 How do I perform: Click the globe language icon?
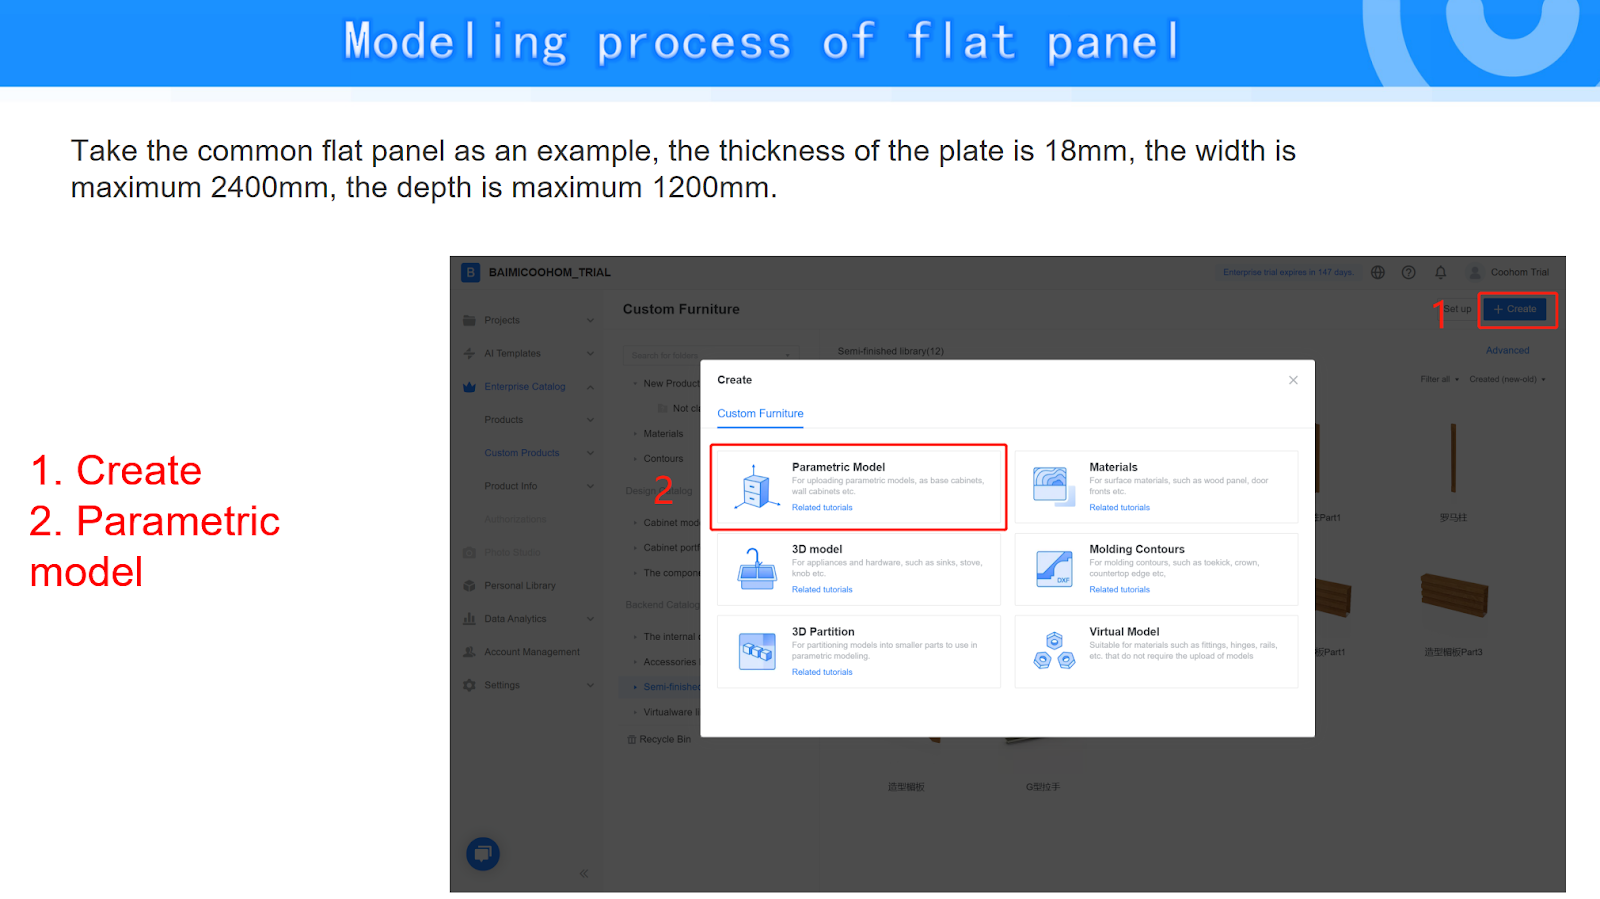pos(1378,272)
